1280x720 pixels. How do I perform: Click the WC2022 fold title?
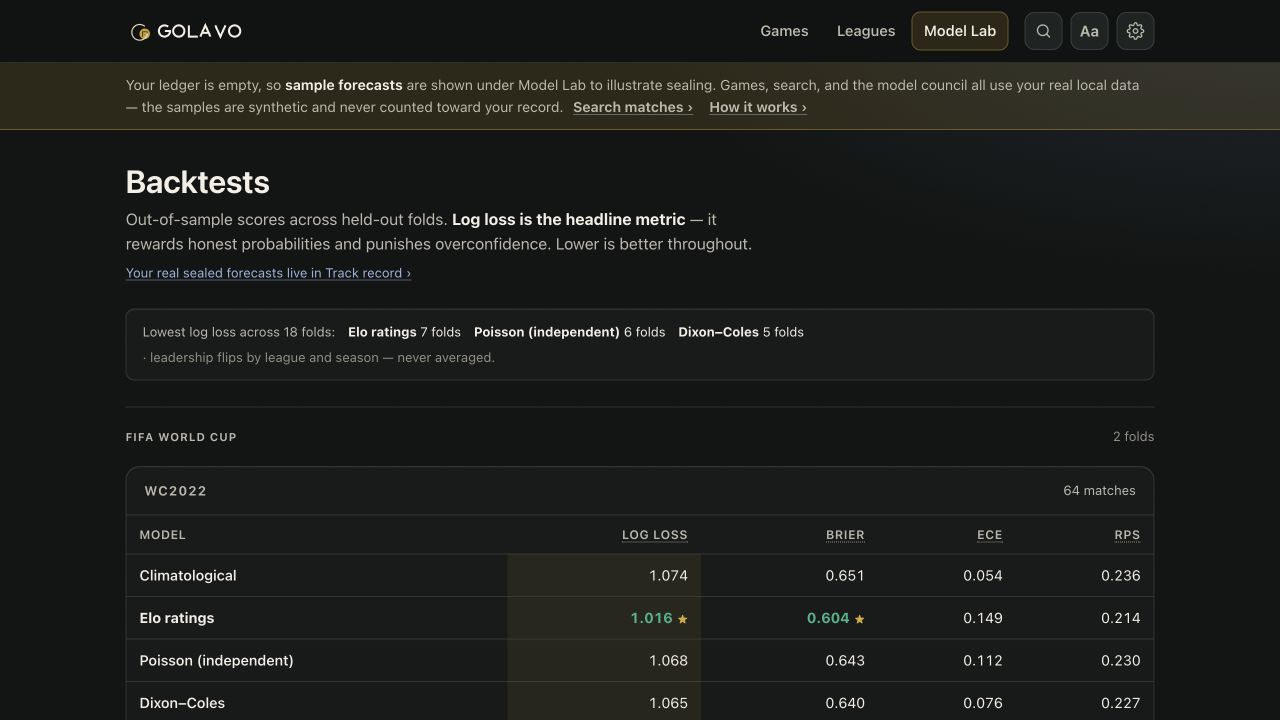pos(176,491)
